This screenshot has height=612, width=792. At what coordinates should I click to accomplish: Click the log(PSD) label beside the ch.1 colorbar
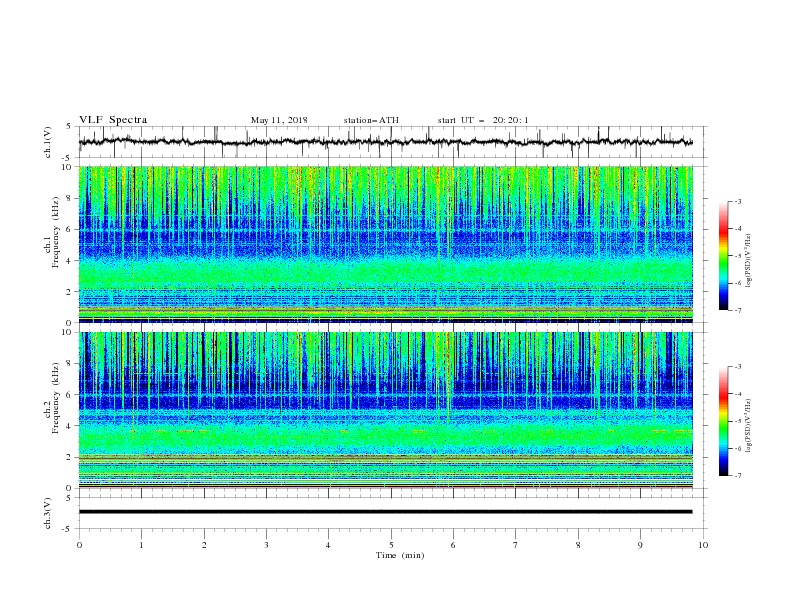point(748,261)
